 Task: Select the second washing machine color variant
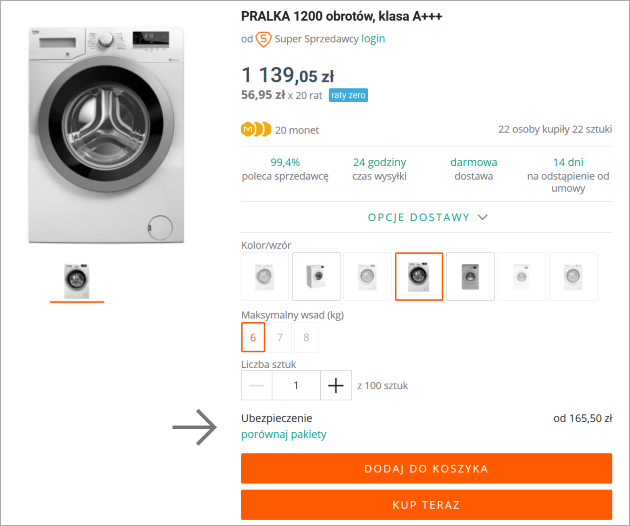click(x=316, y=276)
